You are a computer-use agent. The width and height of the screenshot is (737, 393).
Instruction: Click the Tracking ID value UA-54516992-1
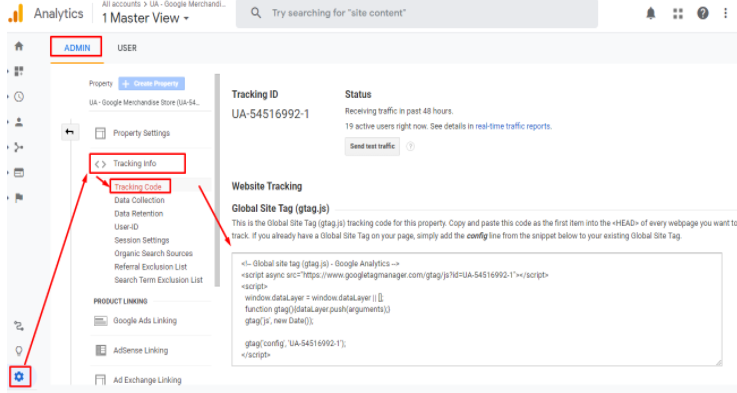pyautogui.click(x=270, y=114)
